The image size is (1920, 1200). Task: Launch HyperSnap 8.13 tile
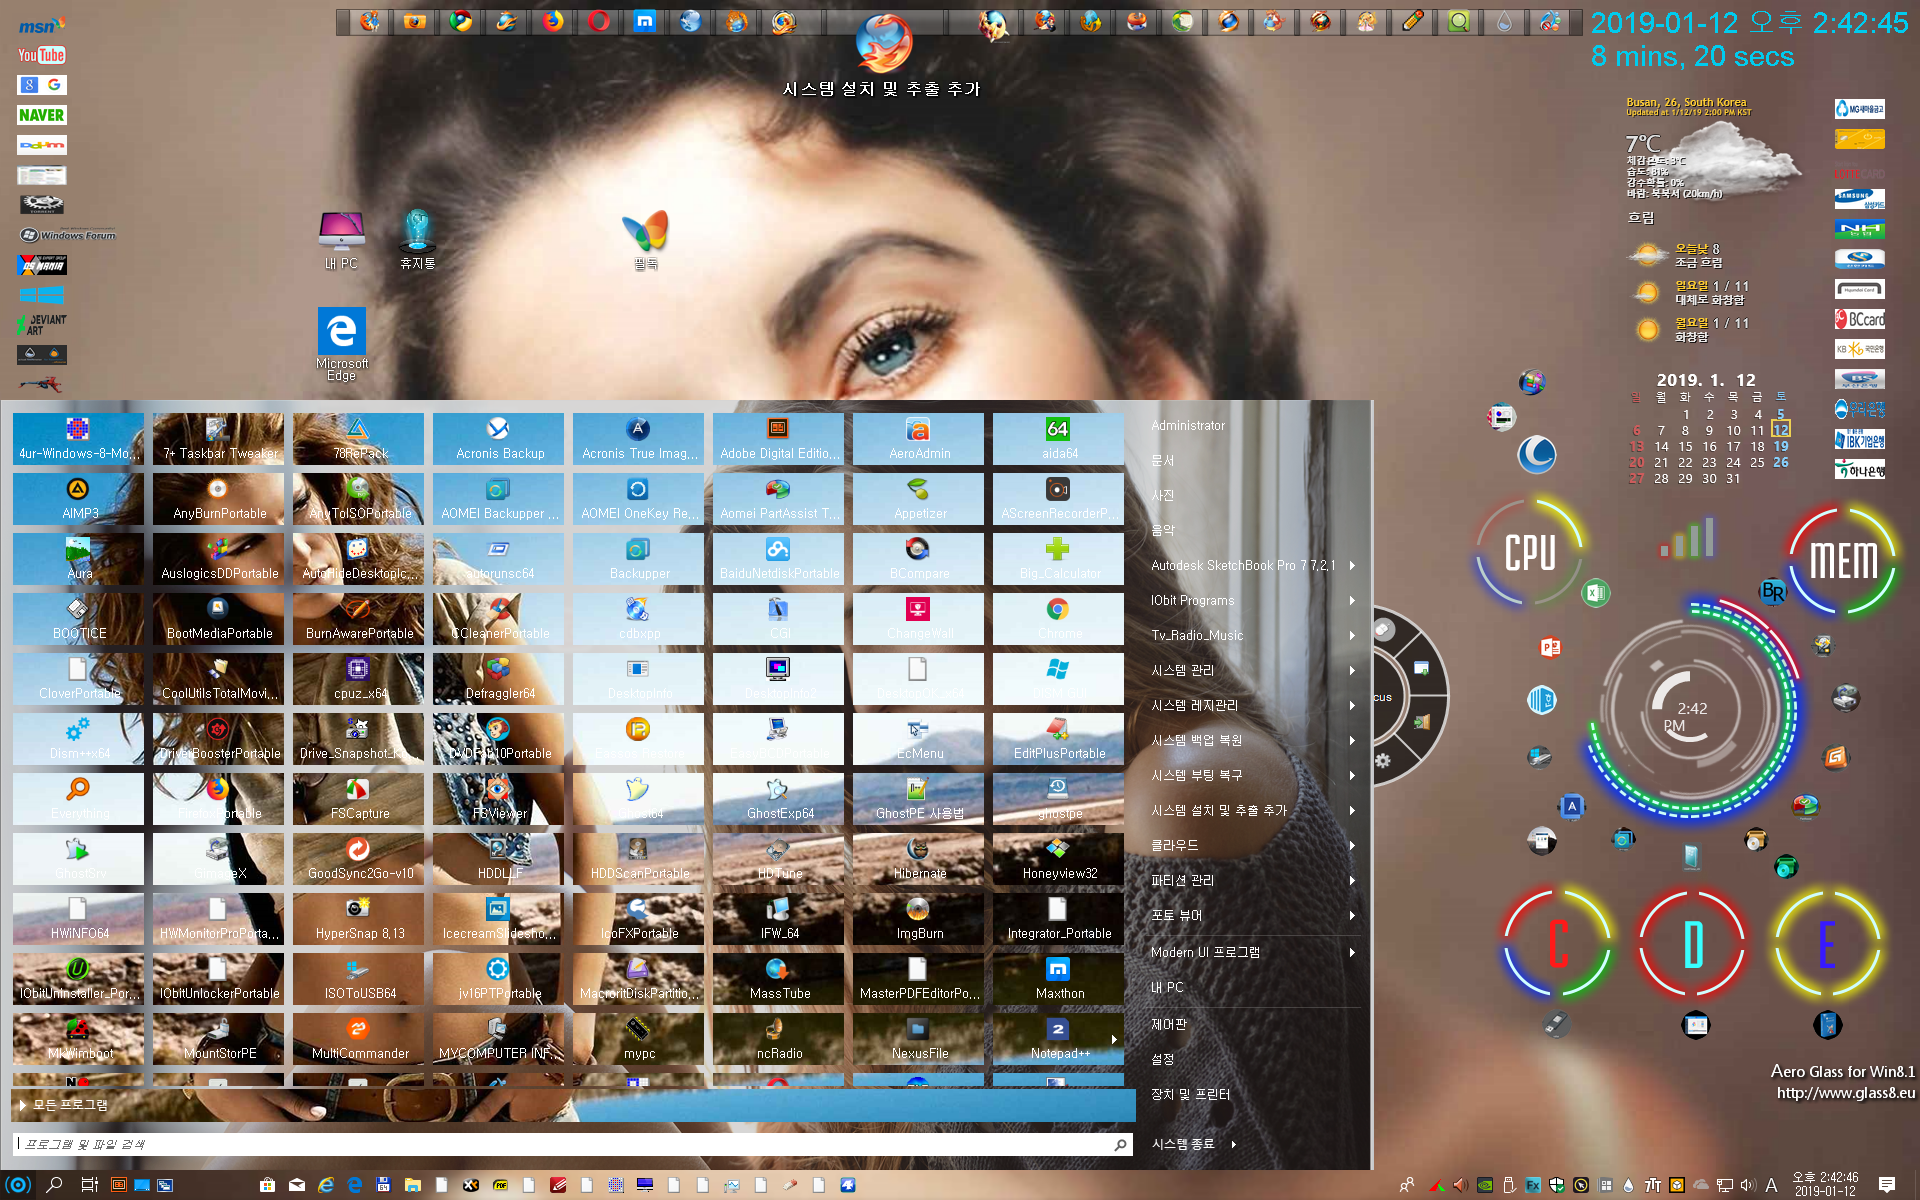coord(358,919)
